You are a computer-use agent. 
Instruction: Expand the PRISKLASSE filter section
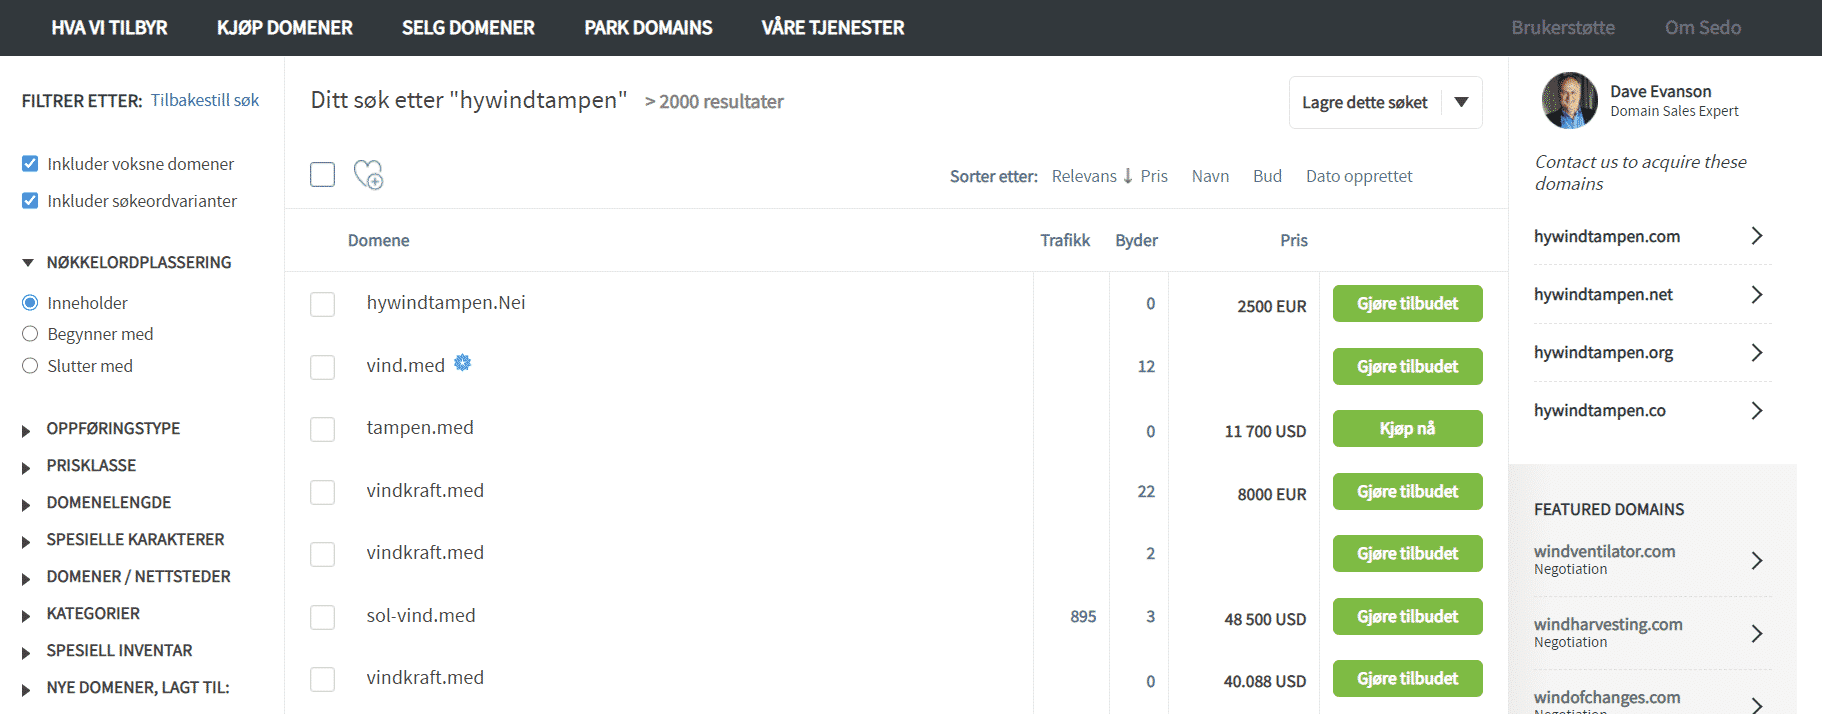tap(27, 467)
